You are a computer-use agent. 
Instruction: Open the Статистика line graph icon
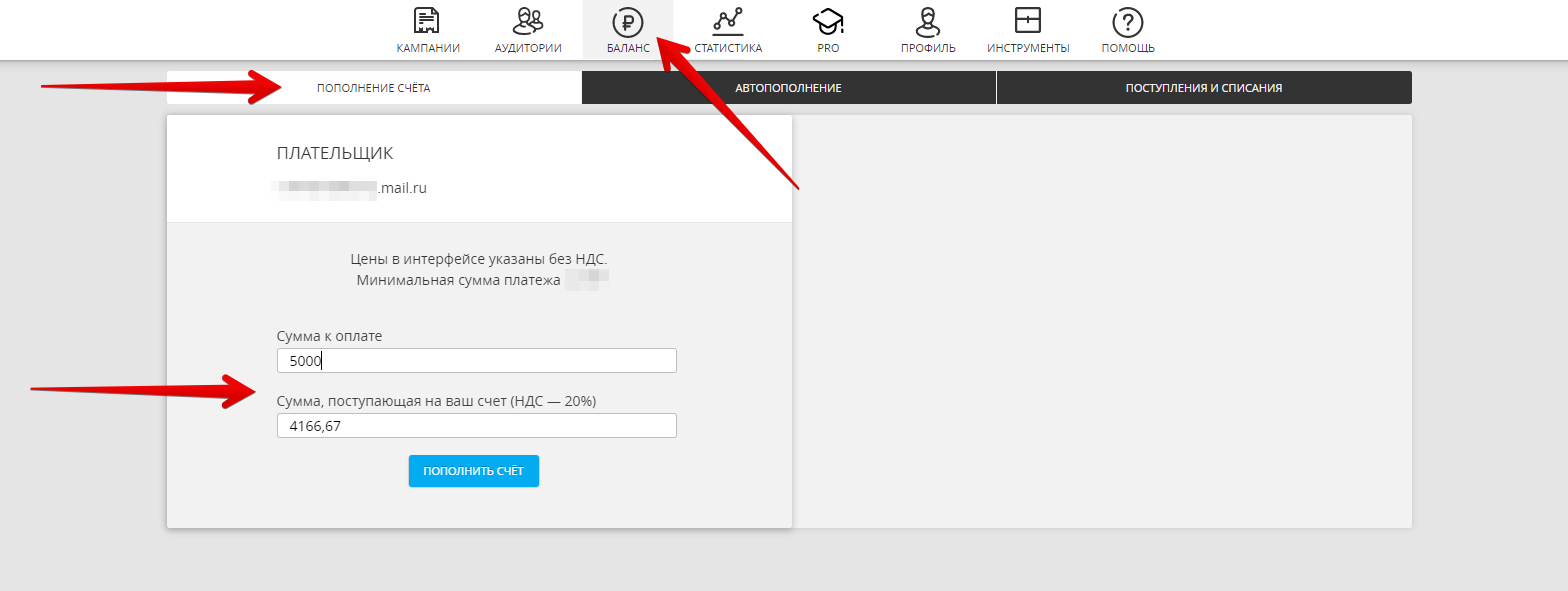tap(728, 21)
